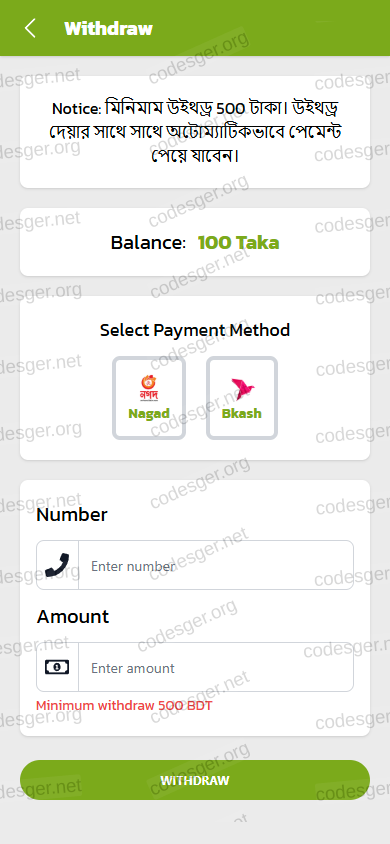Submit using the green WITHDRAW button

coord(195,780)
